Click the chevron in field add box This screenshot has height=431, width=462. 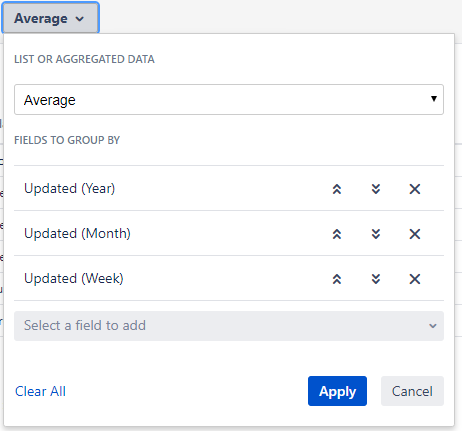click(x=433, y=326)
